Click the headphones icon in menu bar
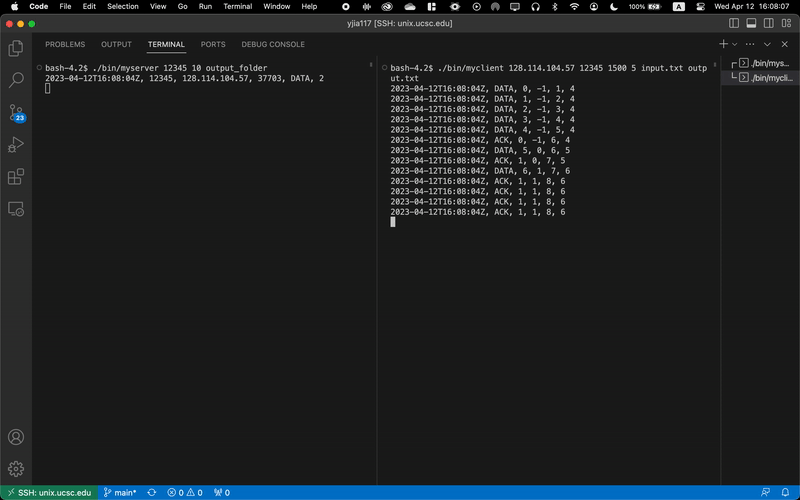800x500 pixels. [535, 7]
